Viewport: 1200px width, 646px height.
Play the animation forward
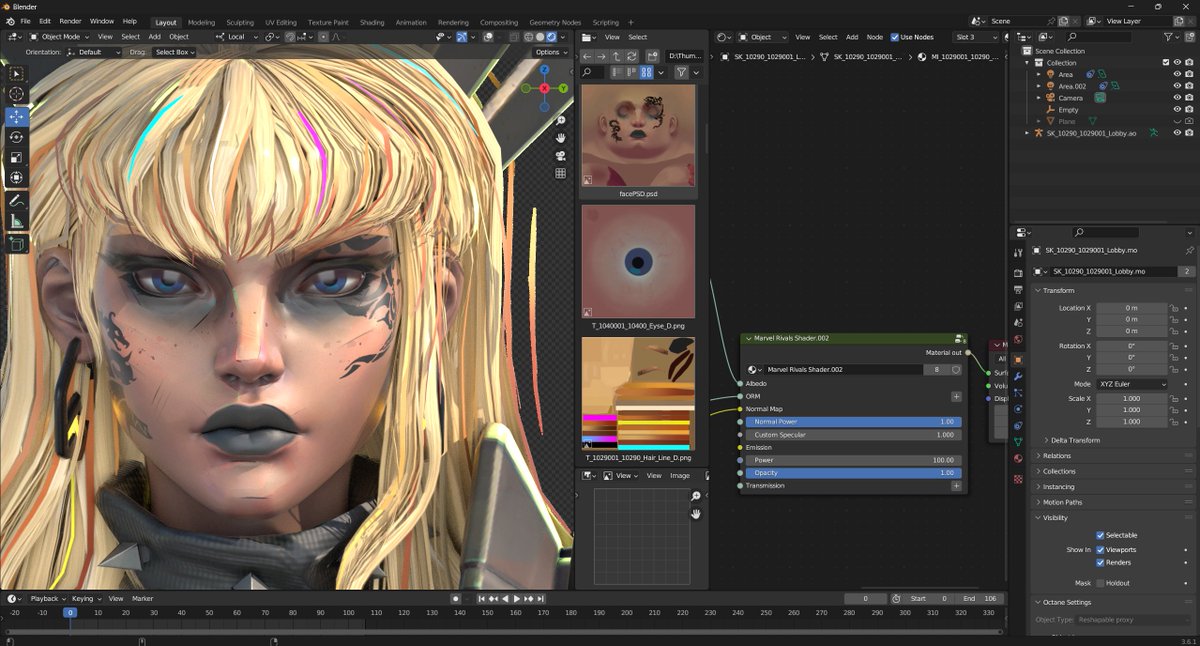[x=517, y=599]
